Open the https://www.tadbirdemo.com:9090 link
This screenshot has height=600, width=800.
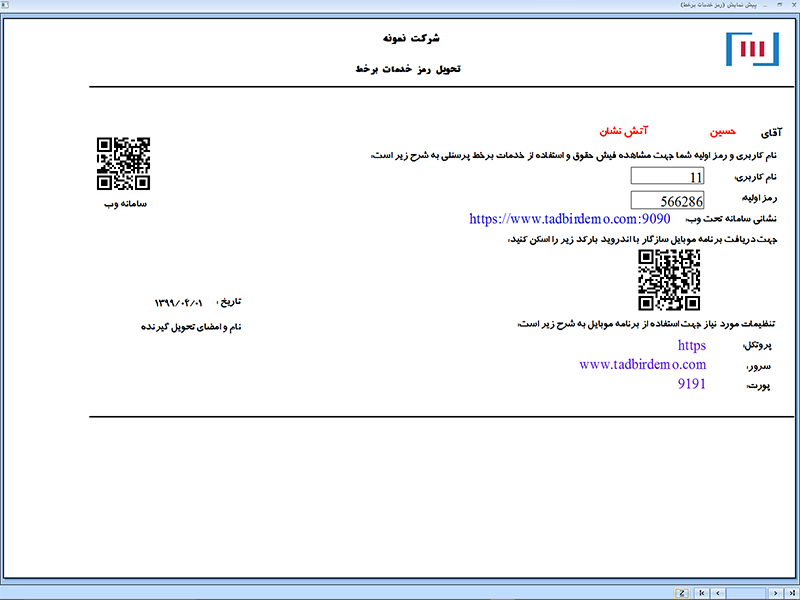click(x=569, y=218)
